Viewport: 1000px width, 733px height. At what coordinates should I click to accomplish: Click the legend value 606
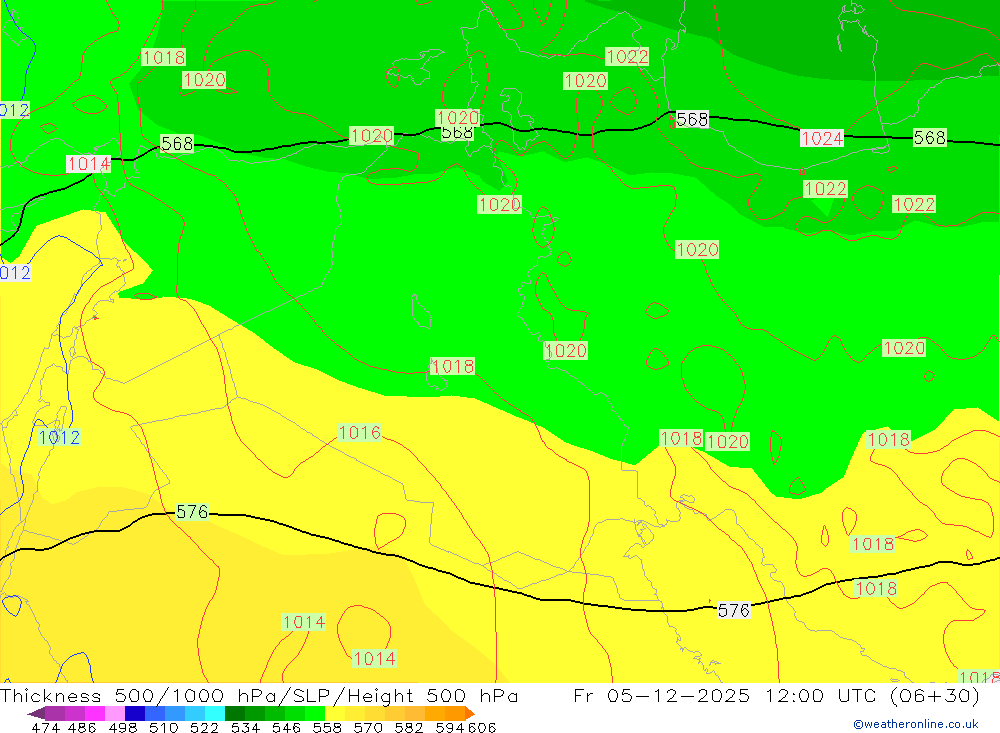point(482,727)
